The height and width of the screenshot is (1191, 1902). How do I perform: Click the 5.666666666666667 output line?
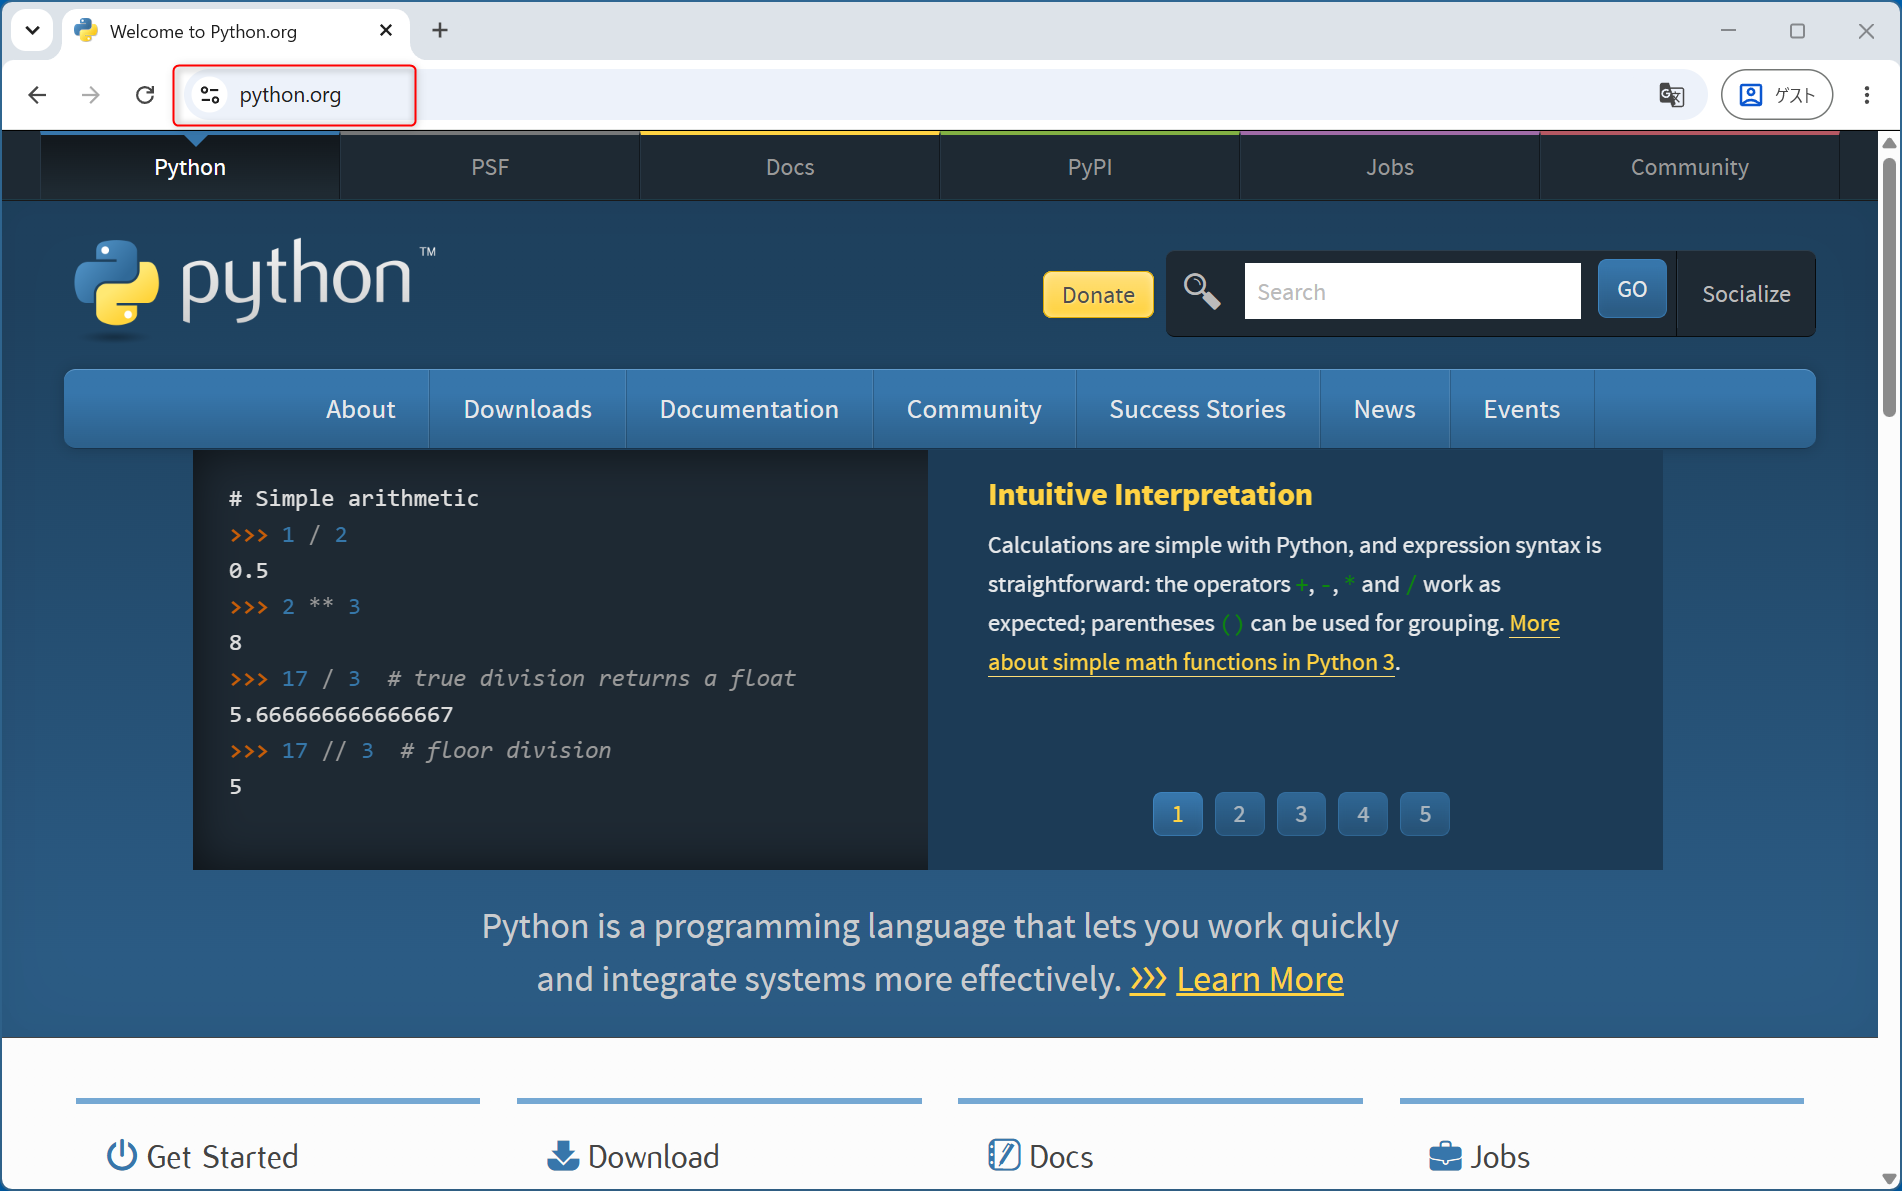click(x=341, y=714)
